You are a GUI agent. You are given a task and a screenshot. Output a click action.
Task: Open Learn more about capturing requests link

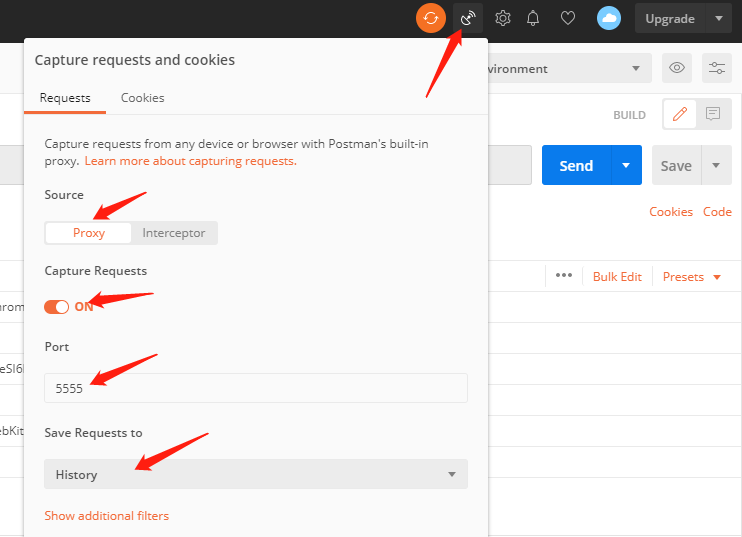pos(191,161)
